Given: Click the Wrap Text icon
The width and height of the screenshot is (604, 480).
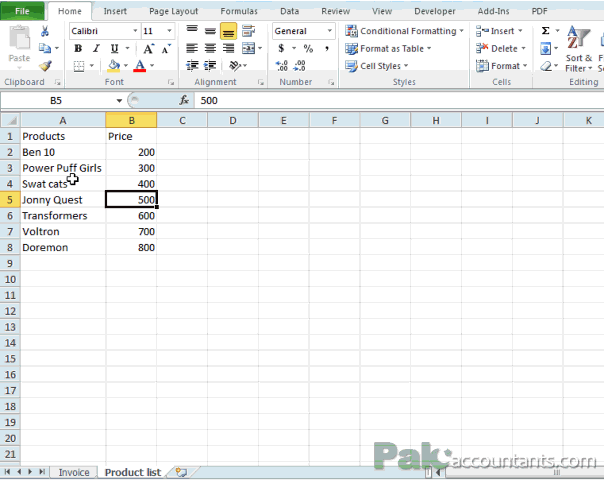Looking at the screenshot, I should (249, 31).
